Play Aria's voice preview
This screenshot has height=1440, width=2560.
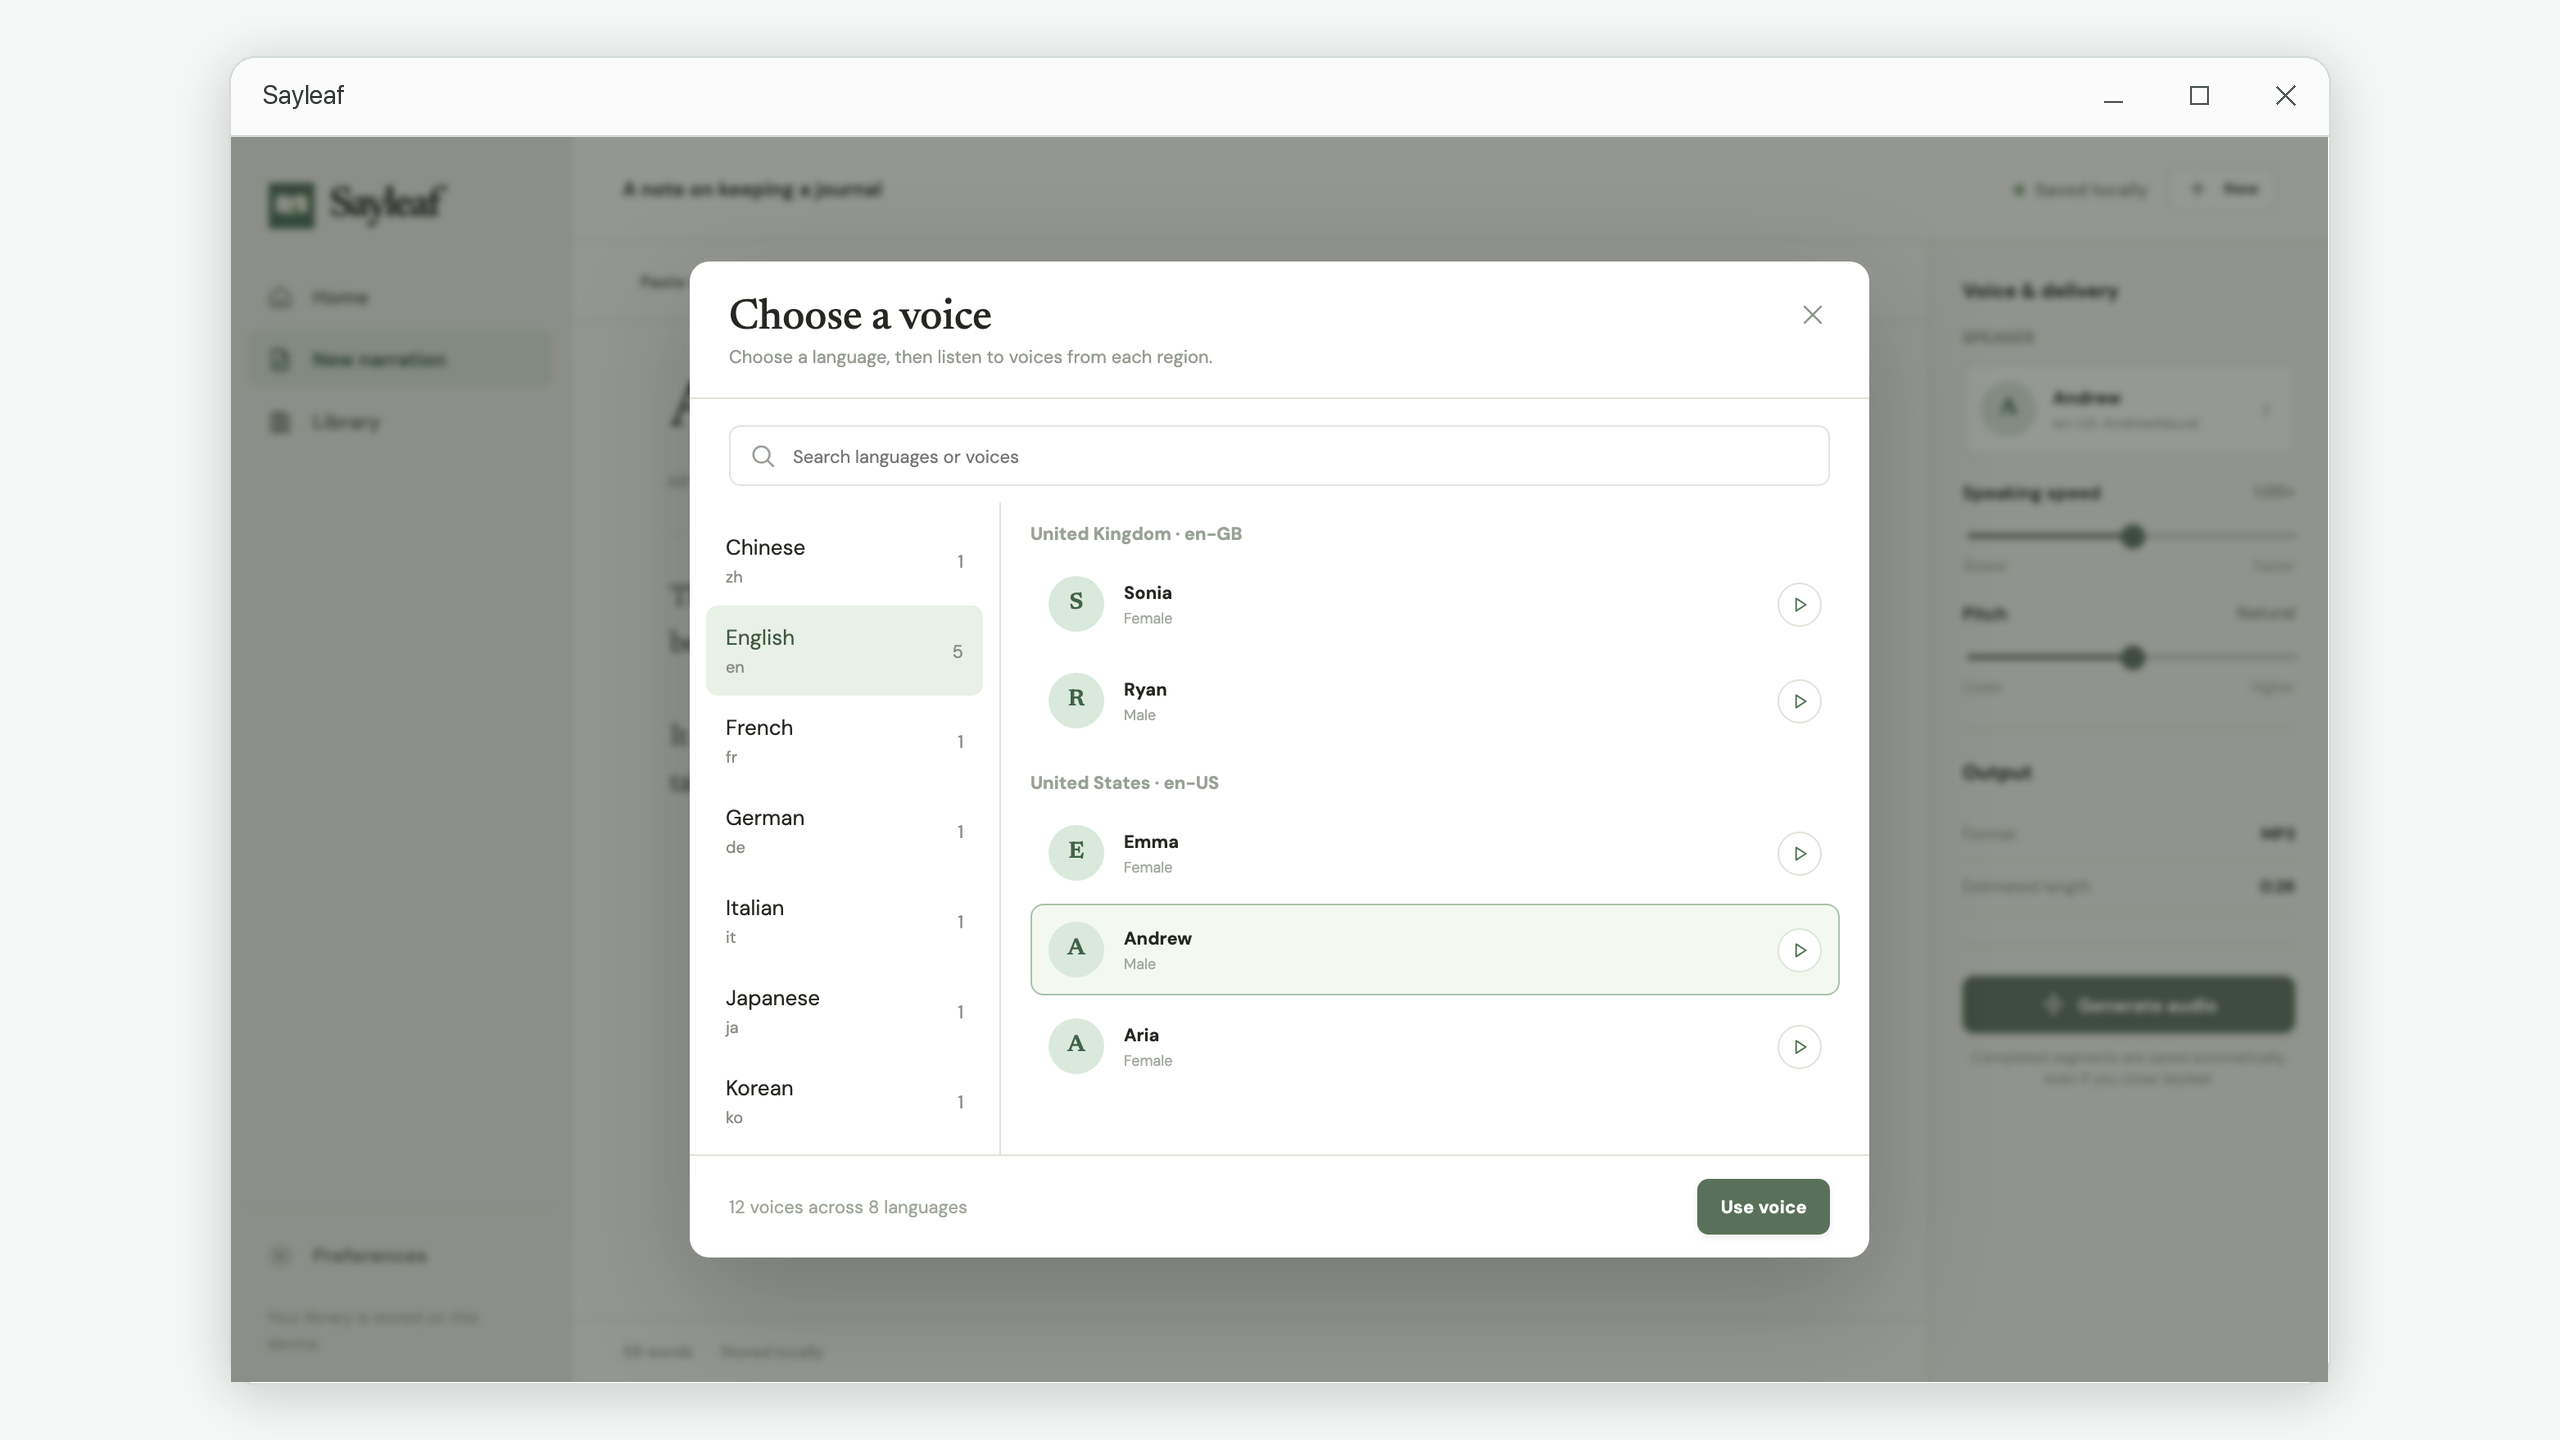tap(1799, 1047)
